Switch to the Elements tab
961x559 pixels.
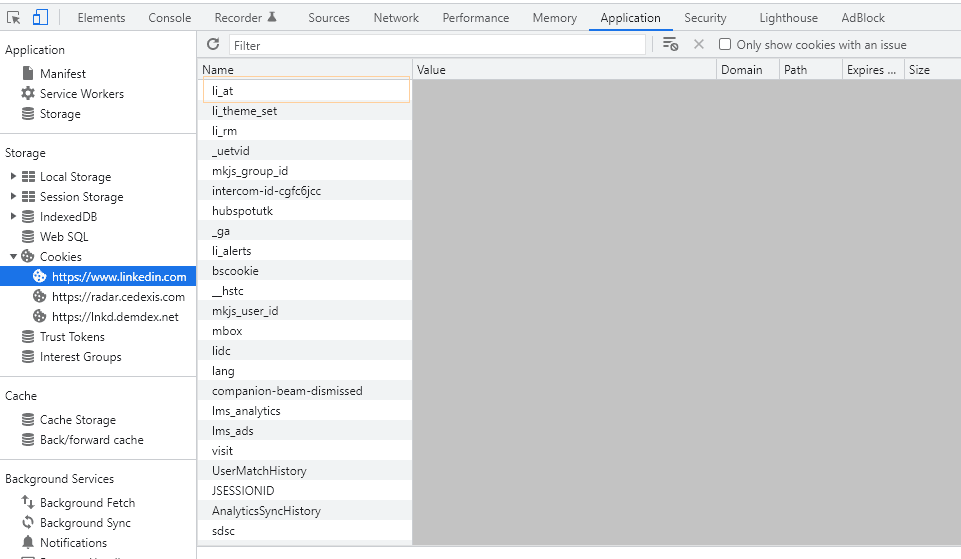[x=101, y=18]
